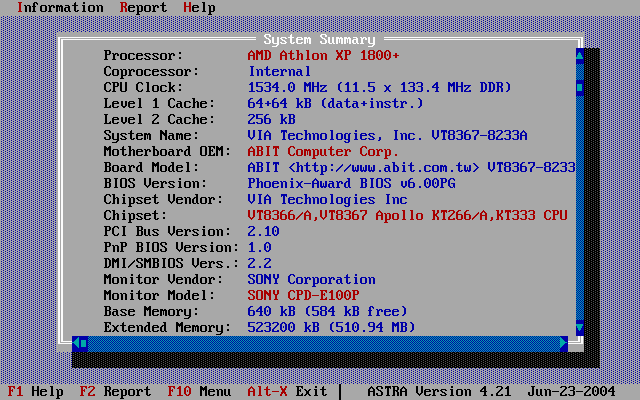Click the Extended Memory: label
The height and width of the screenshot is (400, 640).
167,327
